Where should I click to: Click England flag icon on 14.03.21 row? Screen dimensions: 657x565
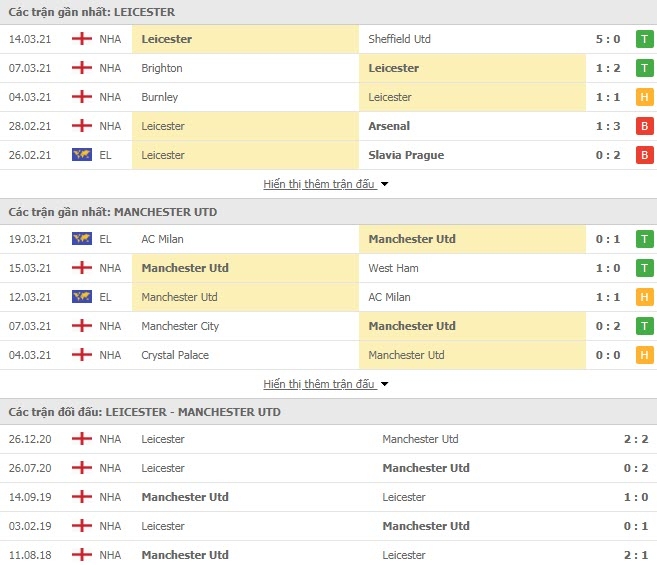coord(82,39)
